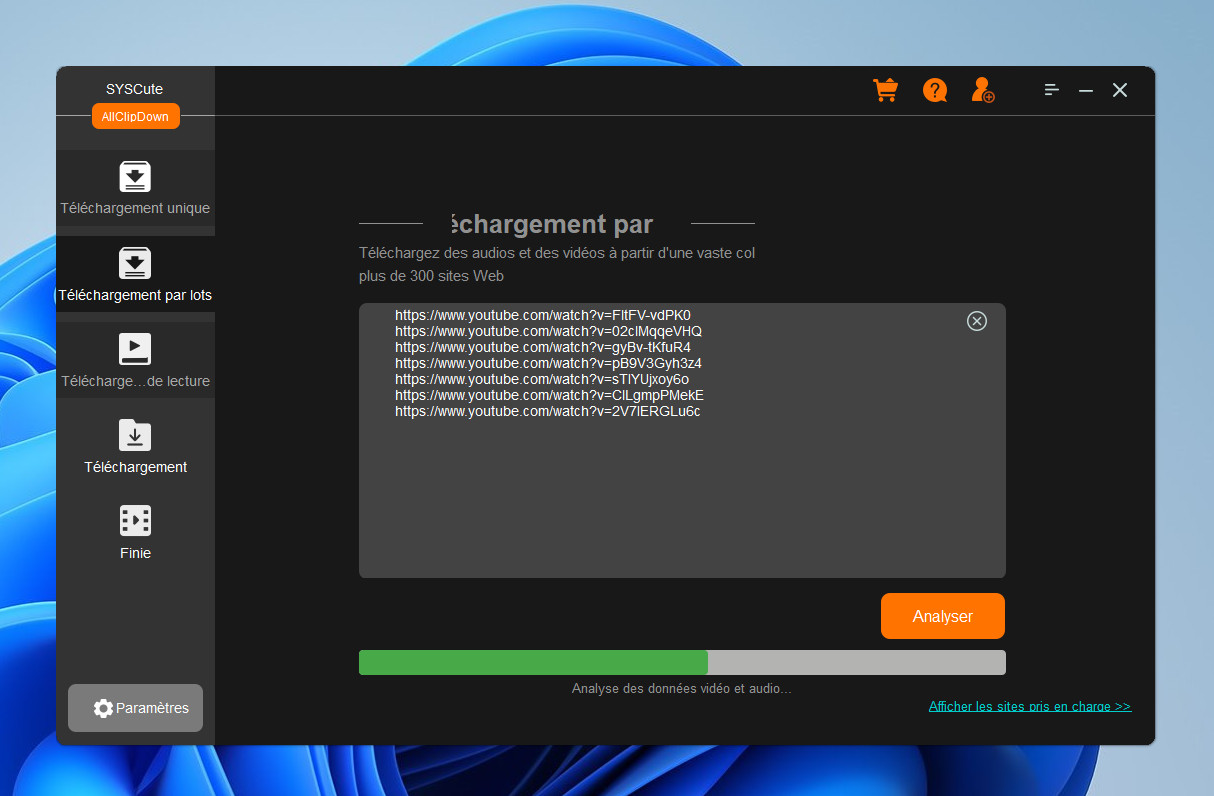Image resolution: width=1214 pixels, height=796 pixels.
Task: Open the user account registration icon
Action: click(x=983, y=91)
